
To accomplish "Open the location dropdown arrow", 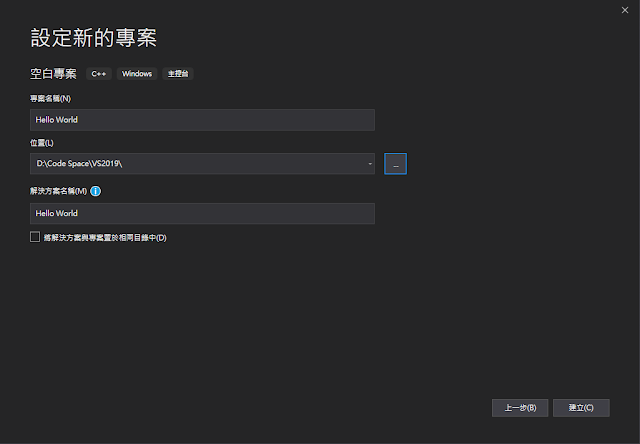I will pyautogui.click(x=370, y=164).
